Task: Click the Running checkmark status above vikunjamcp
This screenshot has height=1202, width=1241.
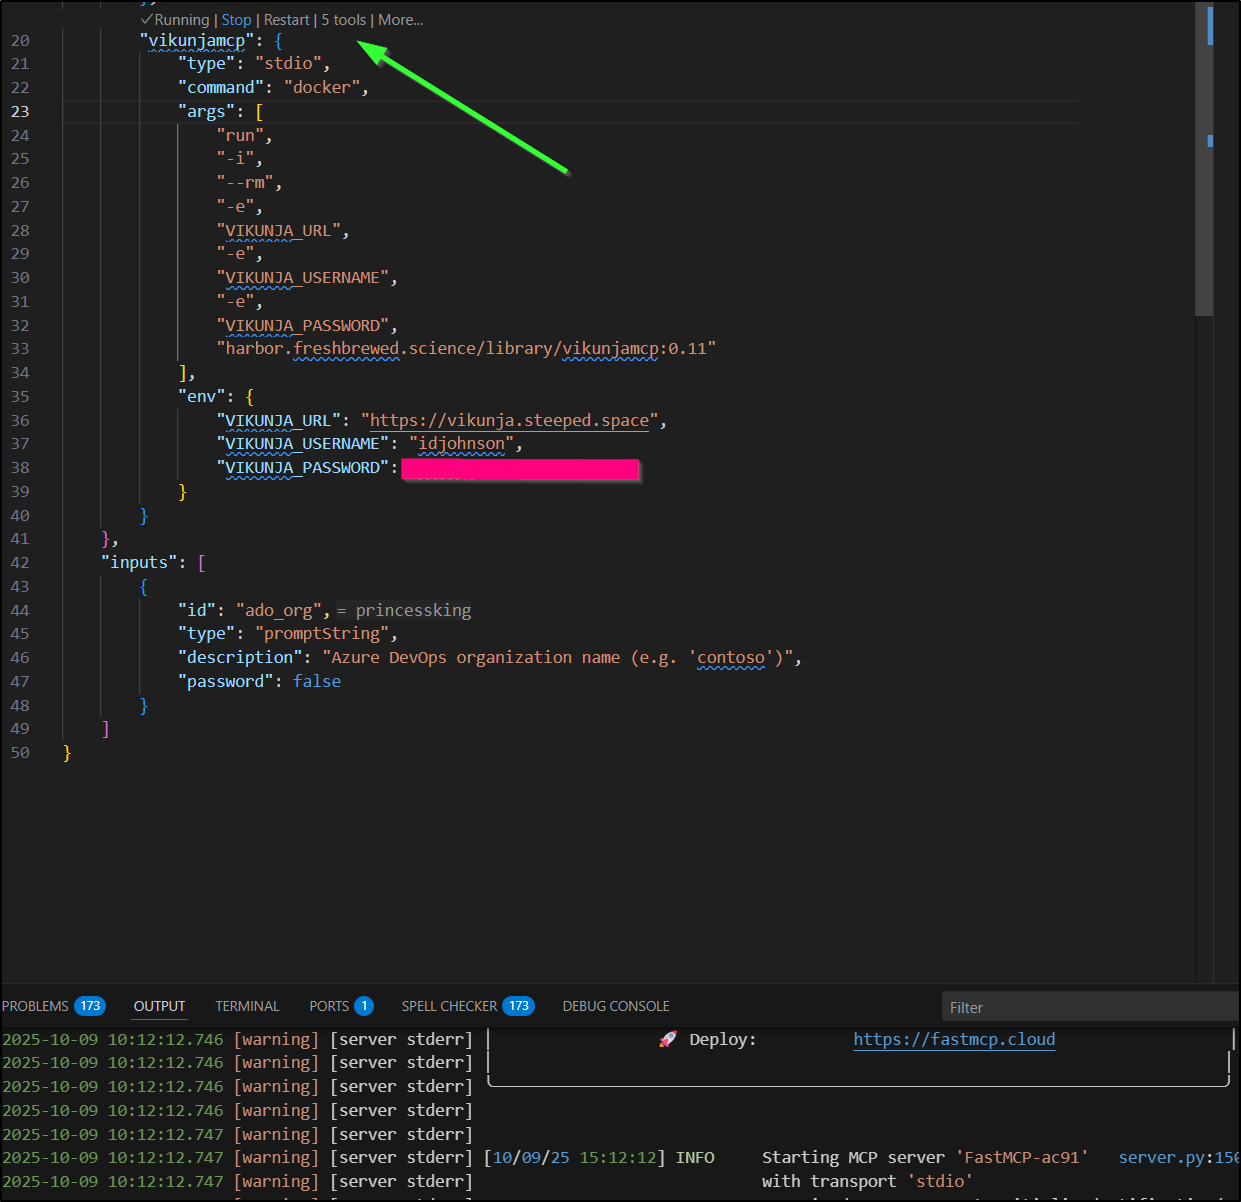Action: tap(175, 20)
